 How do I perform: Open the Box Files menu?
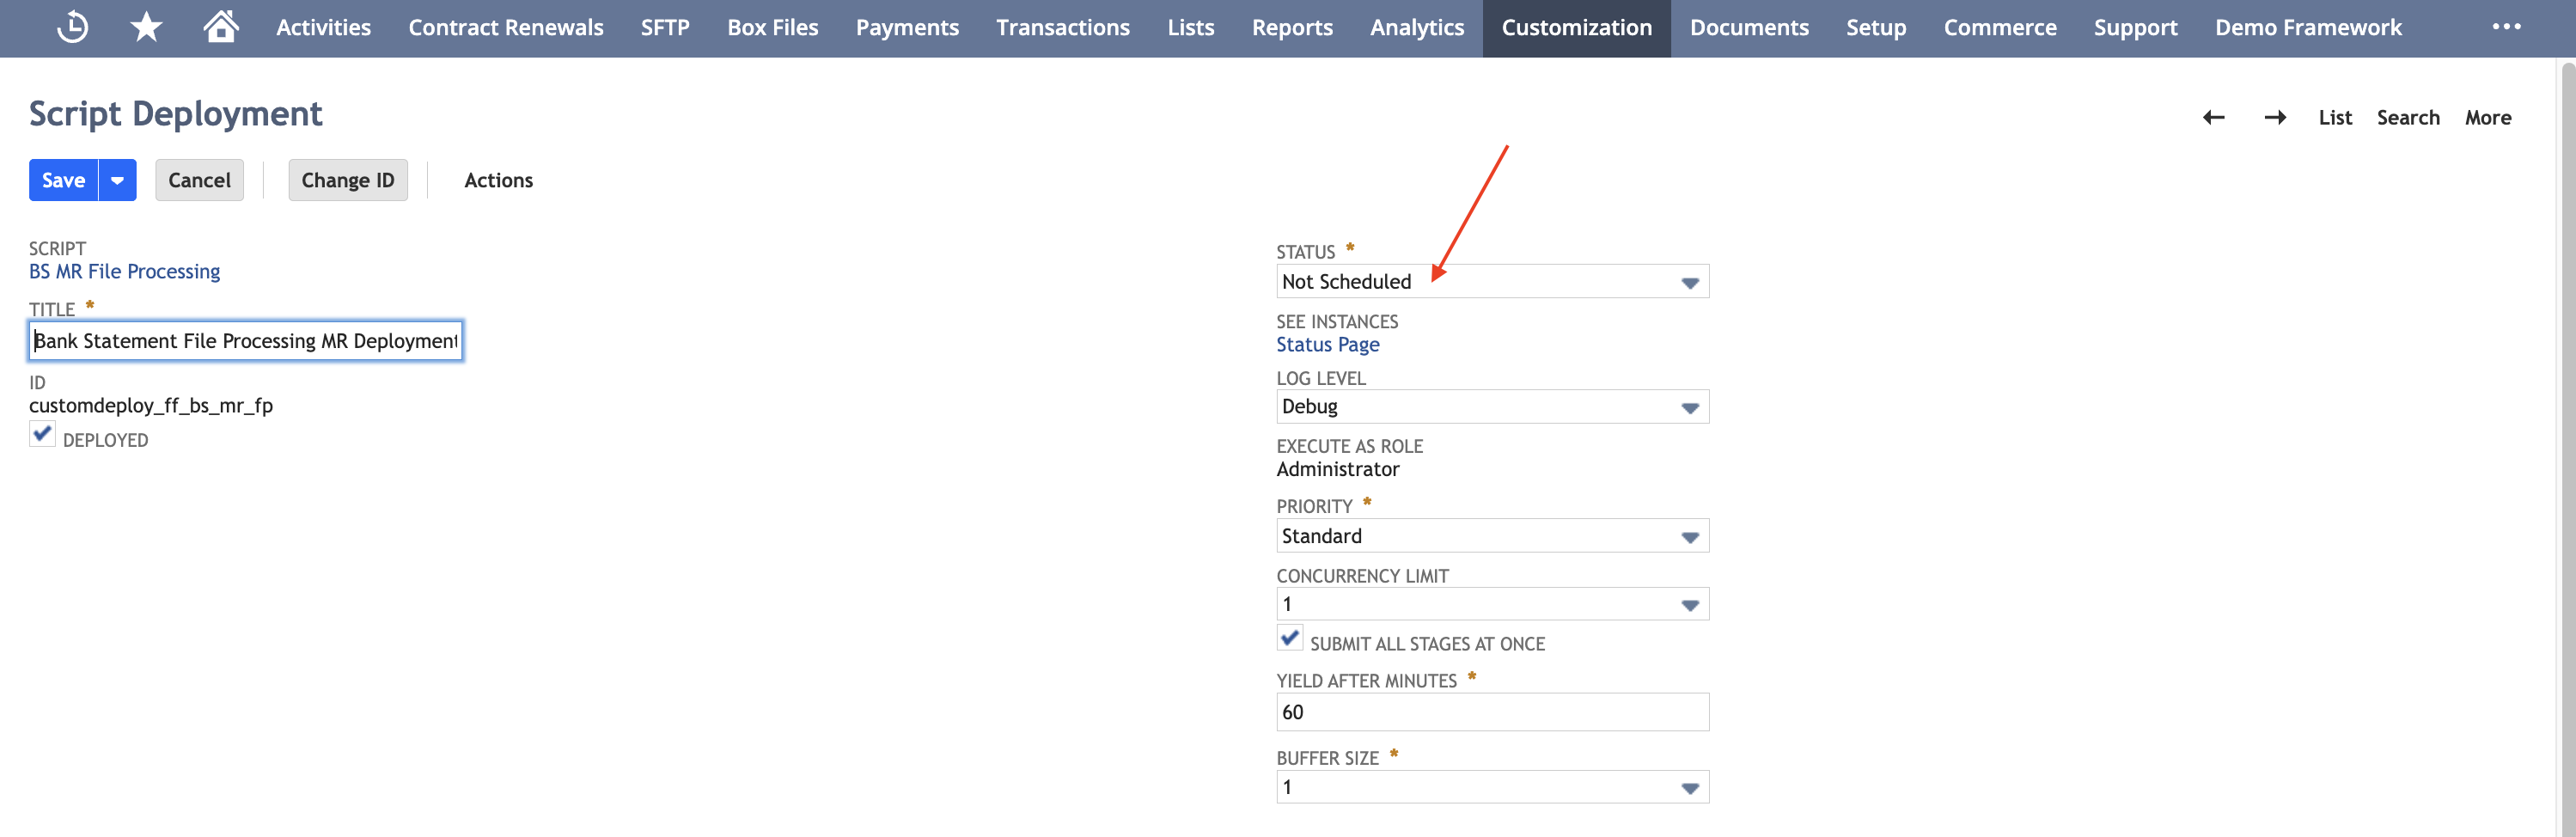[772, 28]
